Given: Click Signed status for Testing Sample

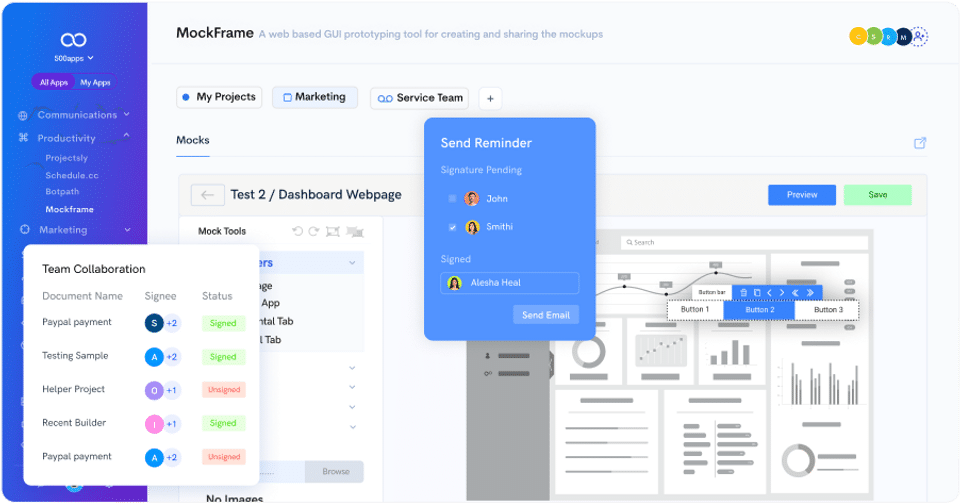Looking at the screenshot, I should 223,357.
